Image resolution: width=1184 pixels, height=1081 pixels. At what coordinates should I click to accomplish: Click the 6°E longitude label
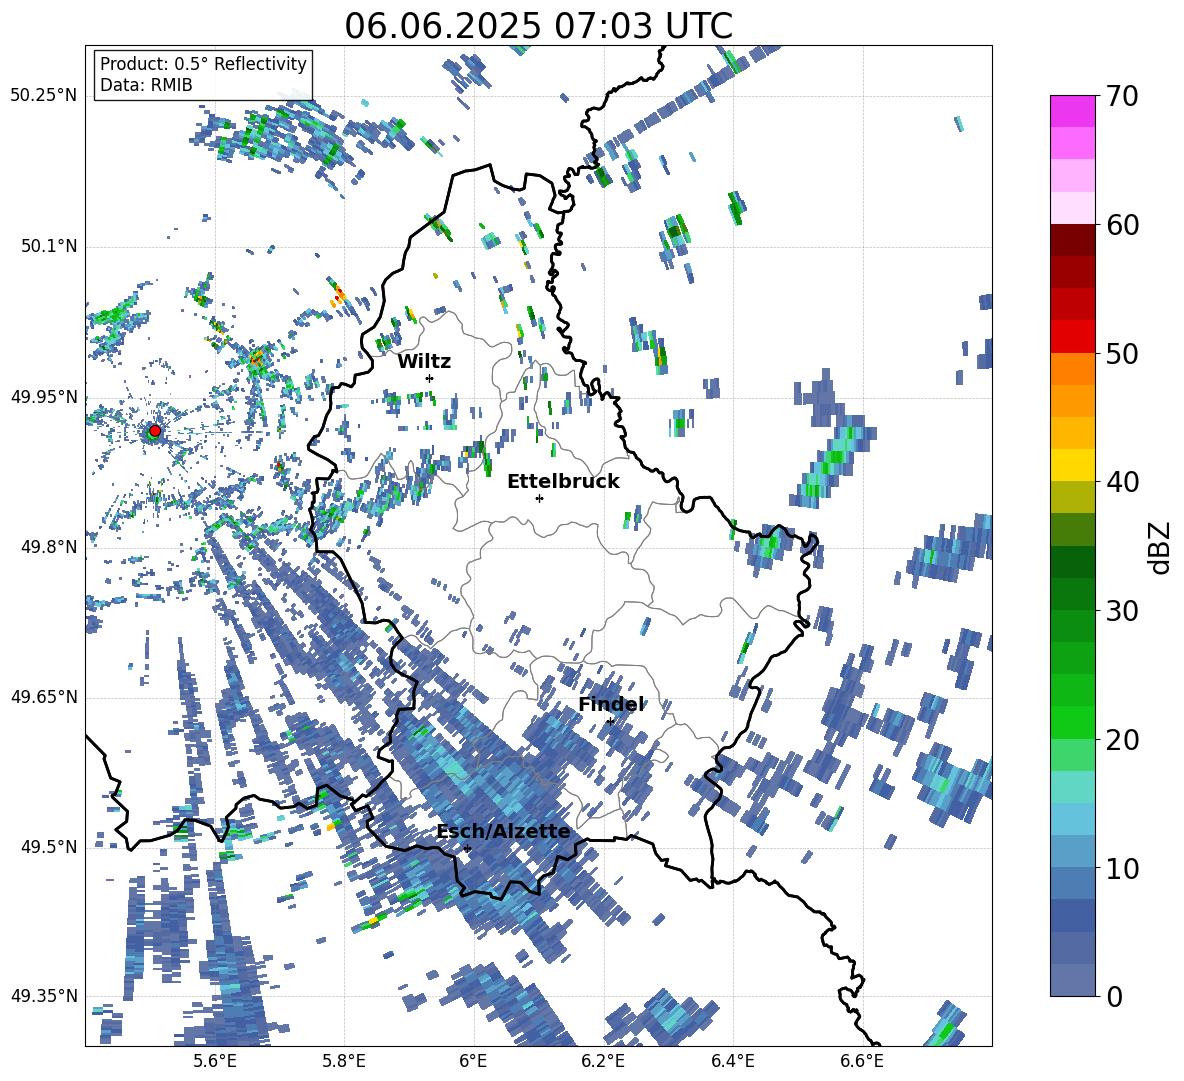473,1061
